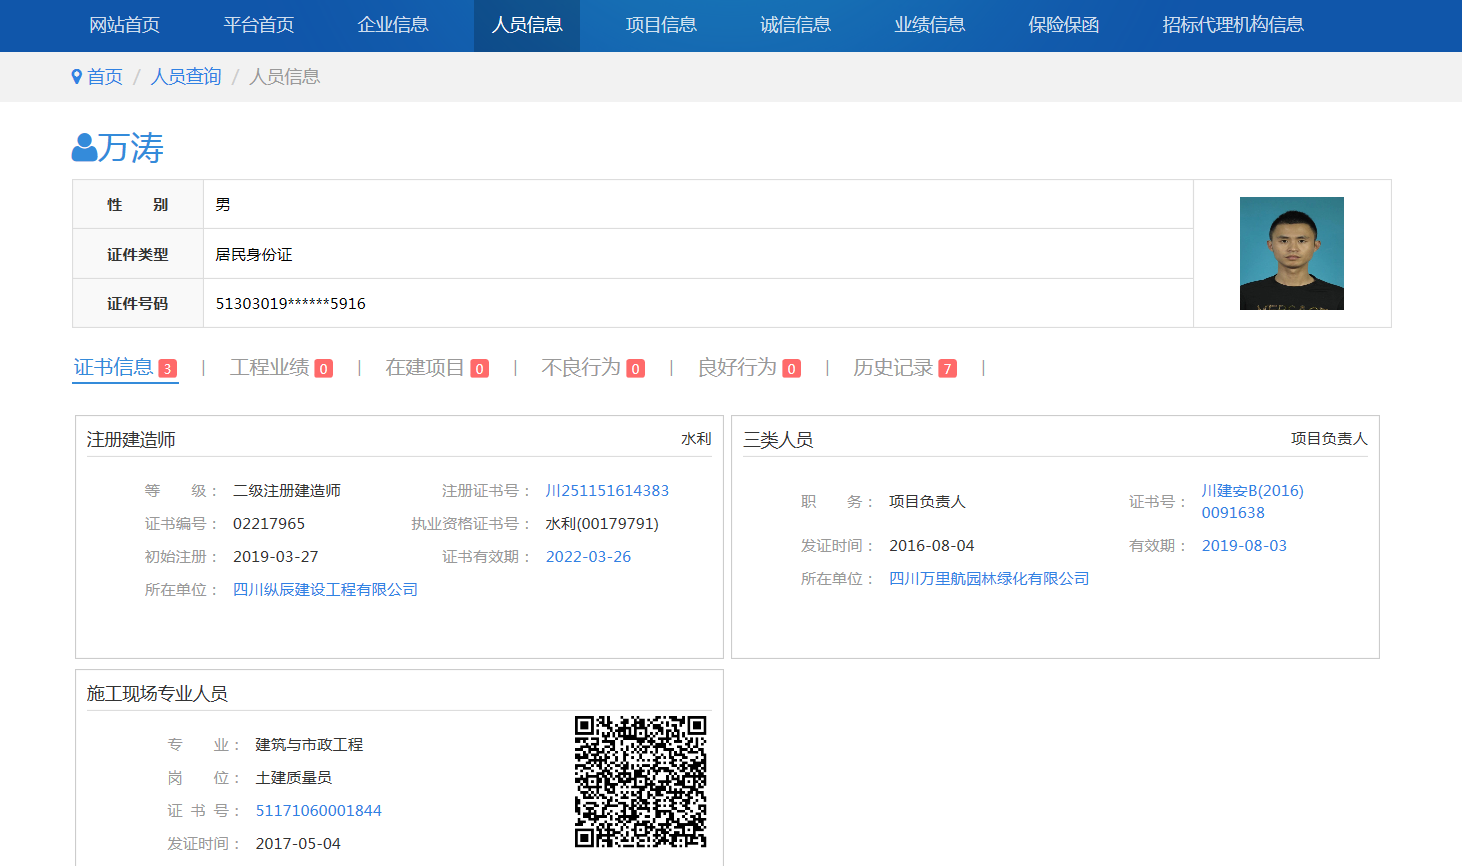The image size is (1462, 866).
Task: Click the 证书信息 count badge
Action: [168, 369]
